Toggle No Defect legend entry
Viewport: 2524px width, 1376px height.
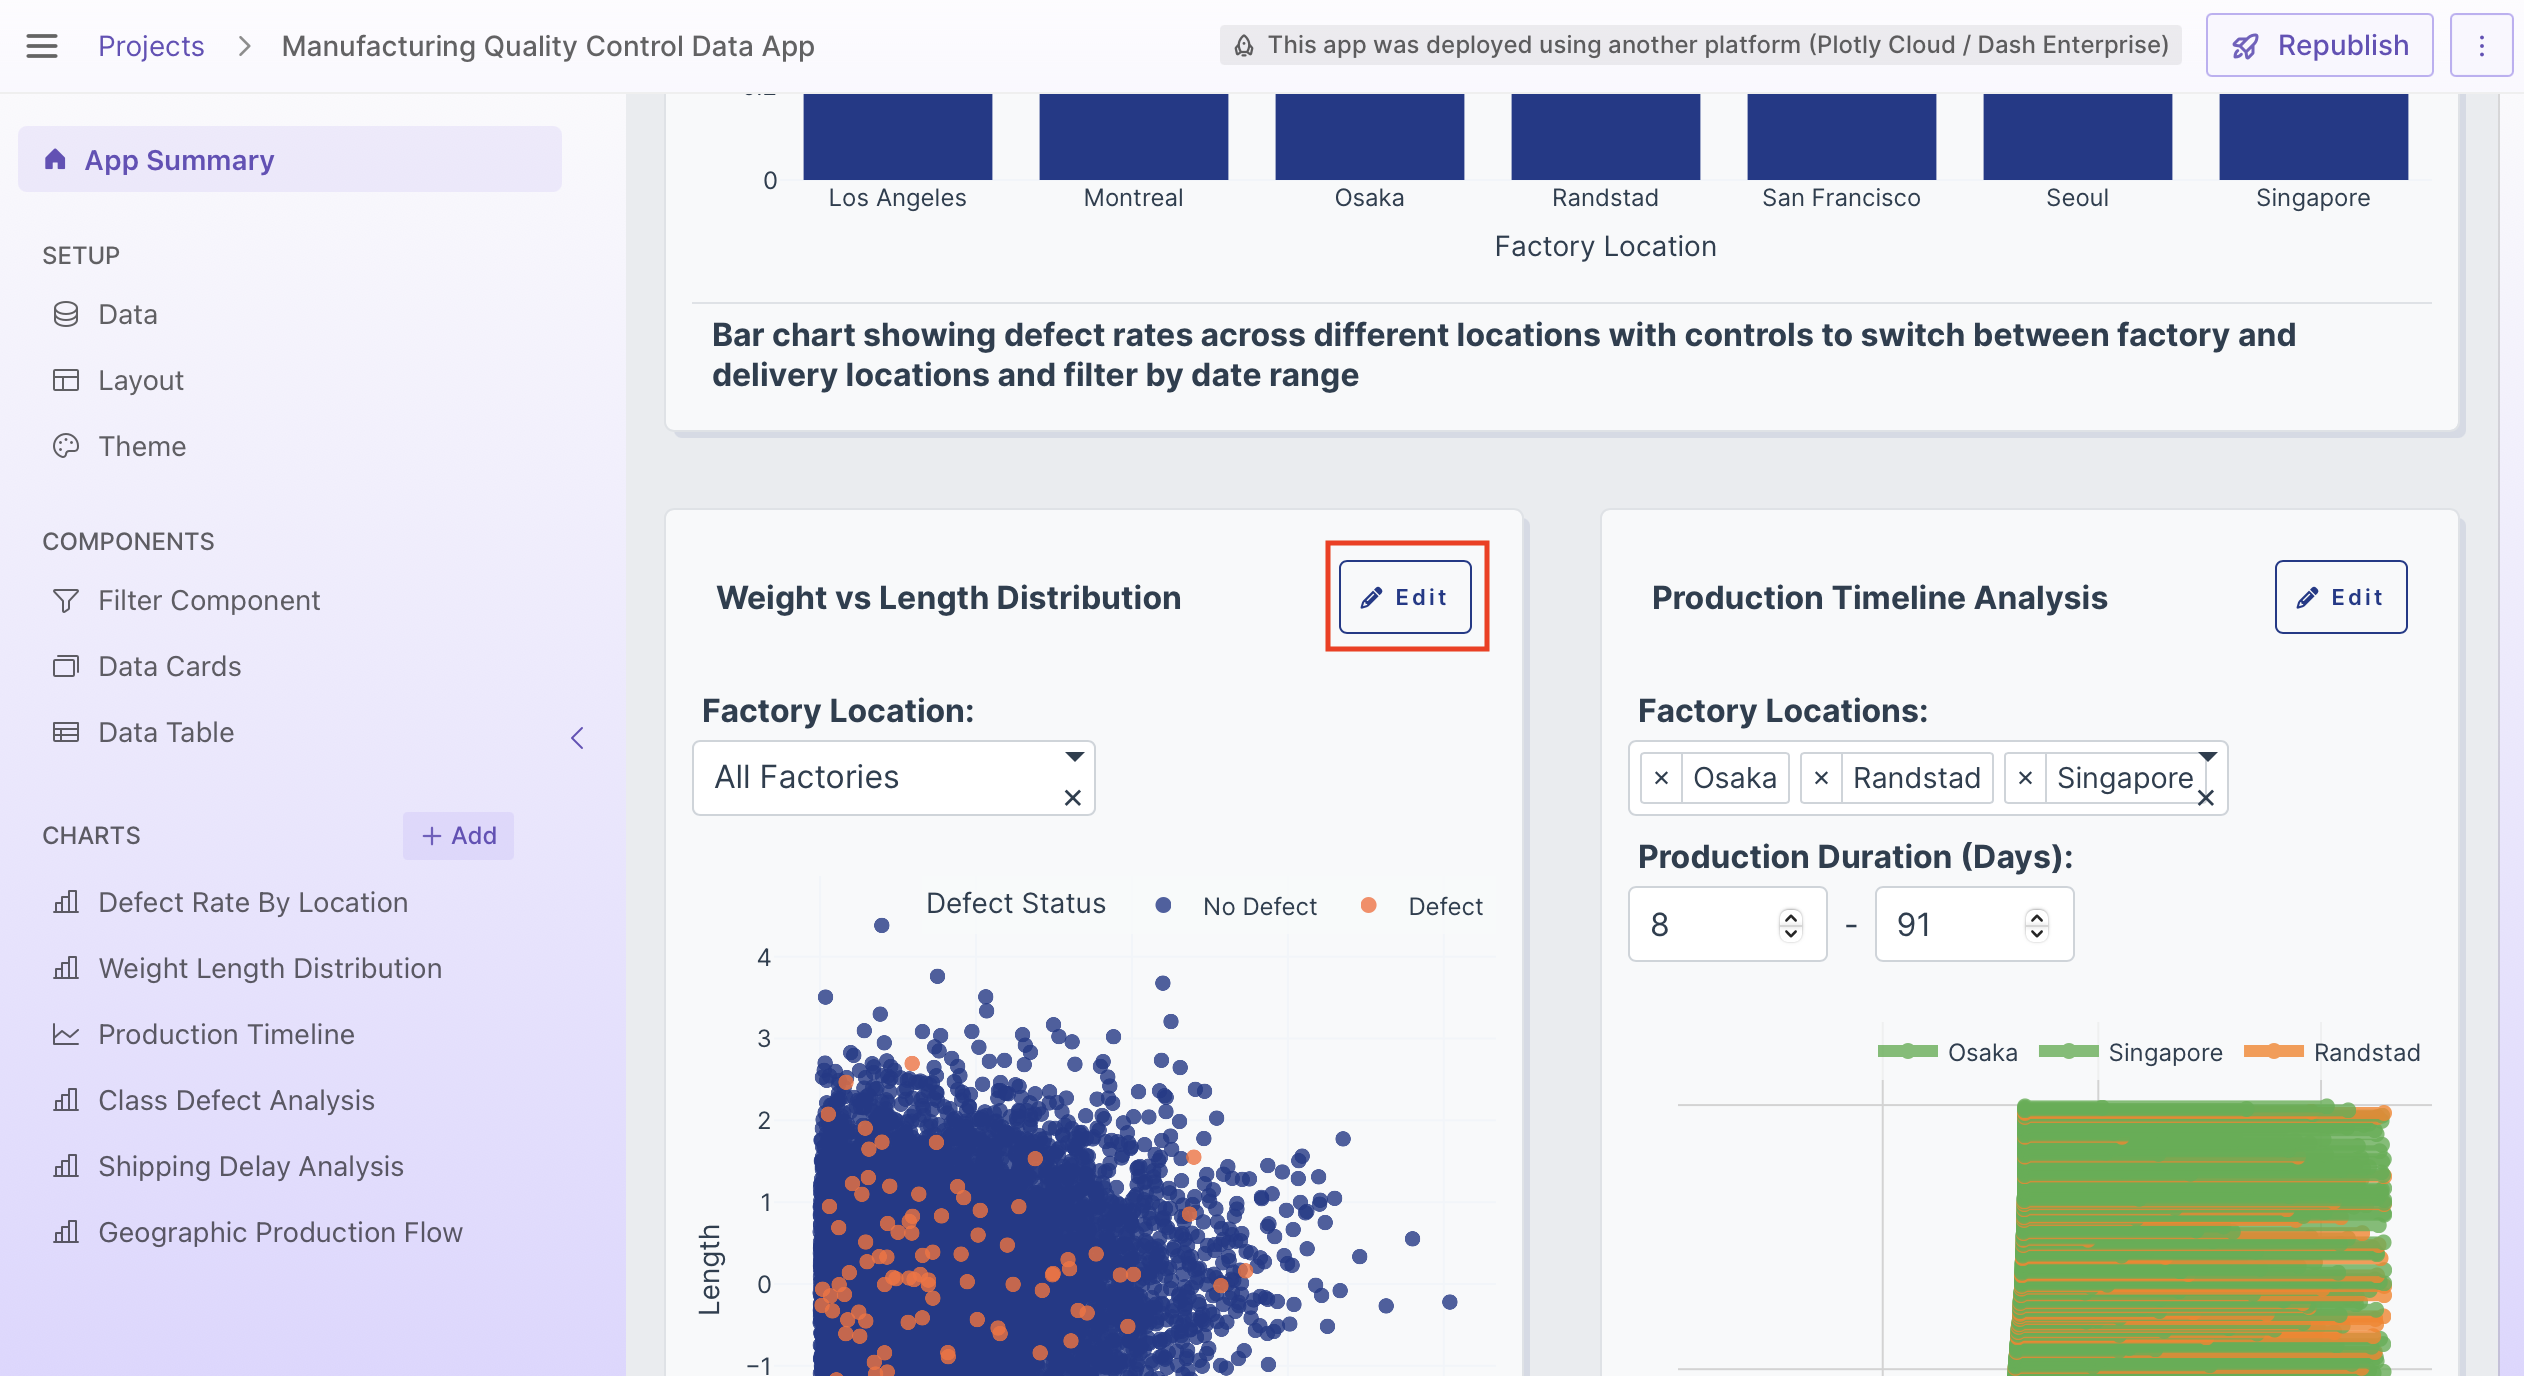[1259, 906]
